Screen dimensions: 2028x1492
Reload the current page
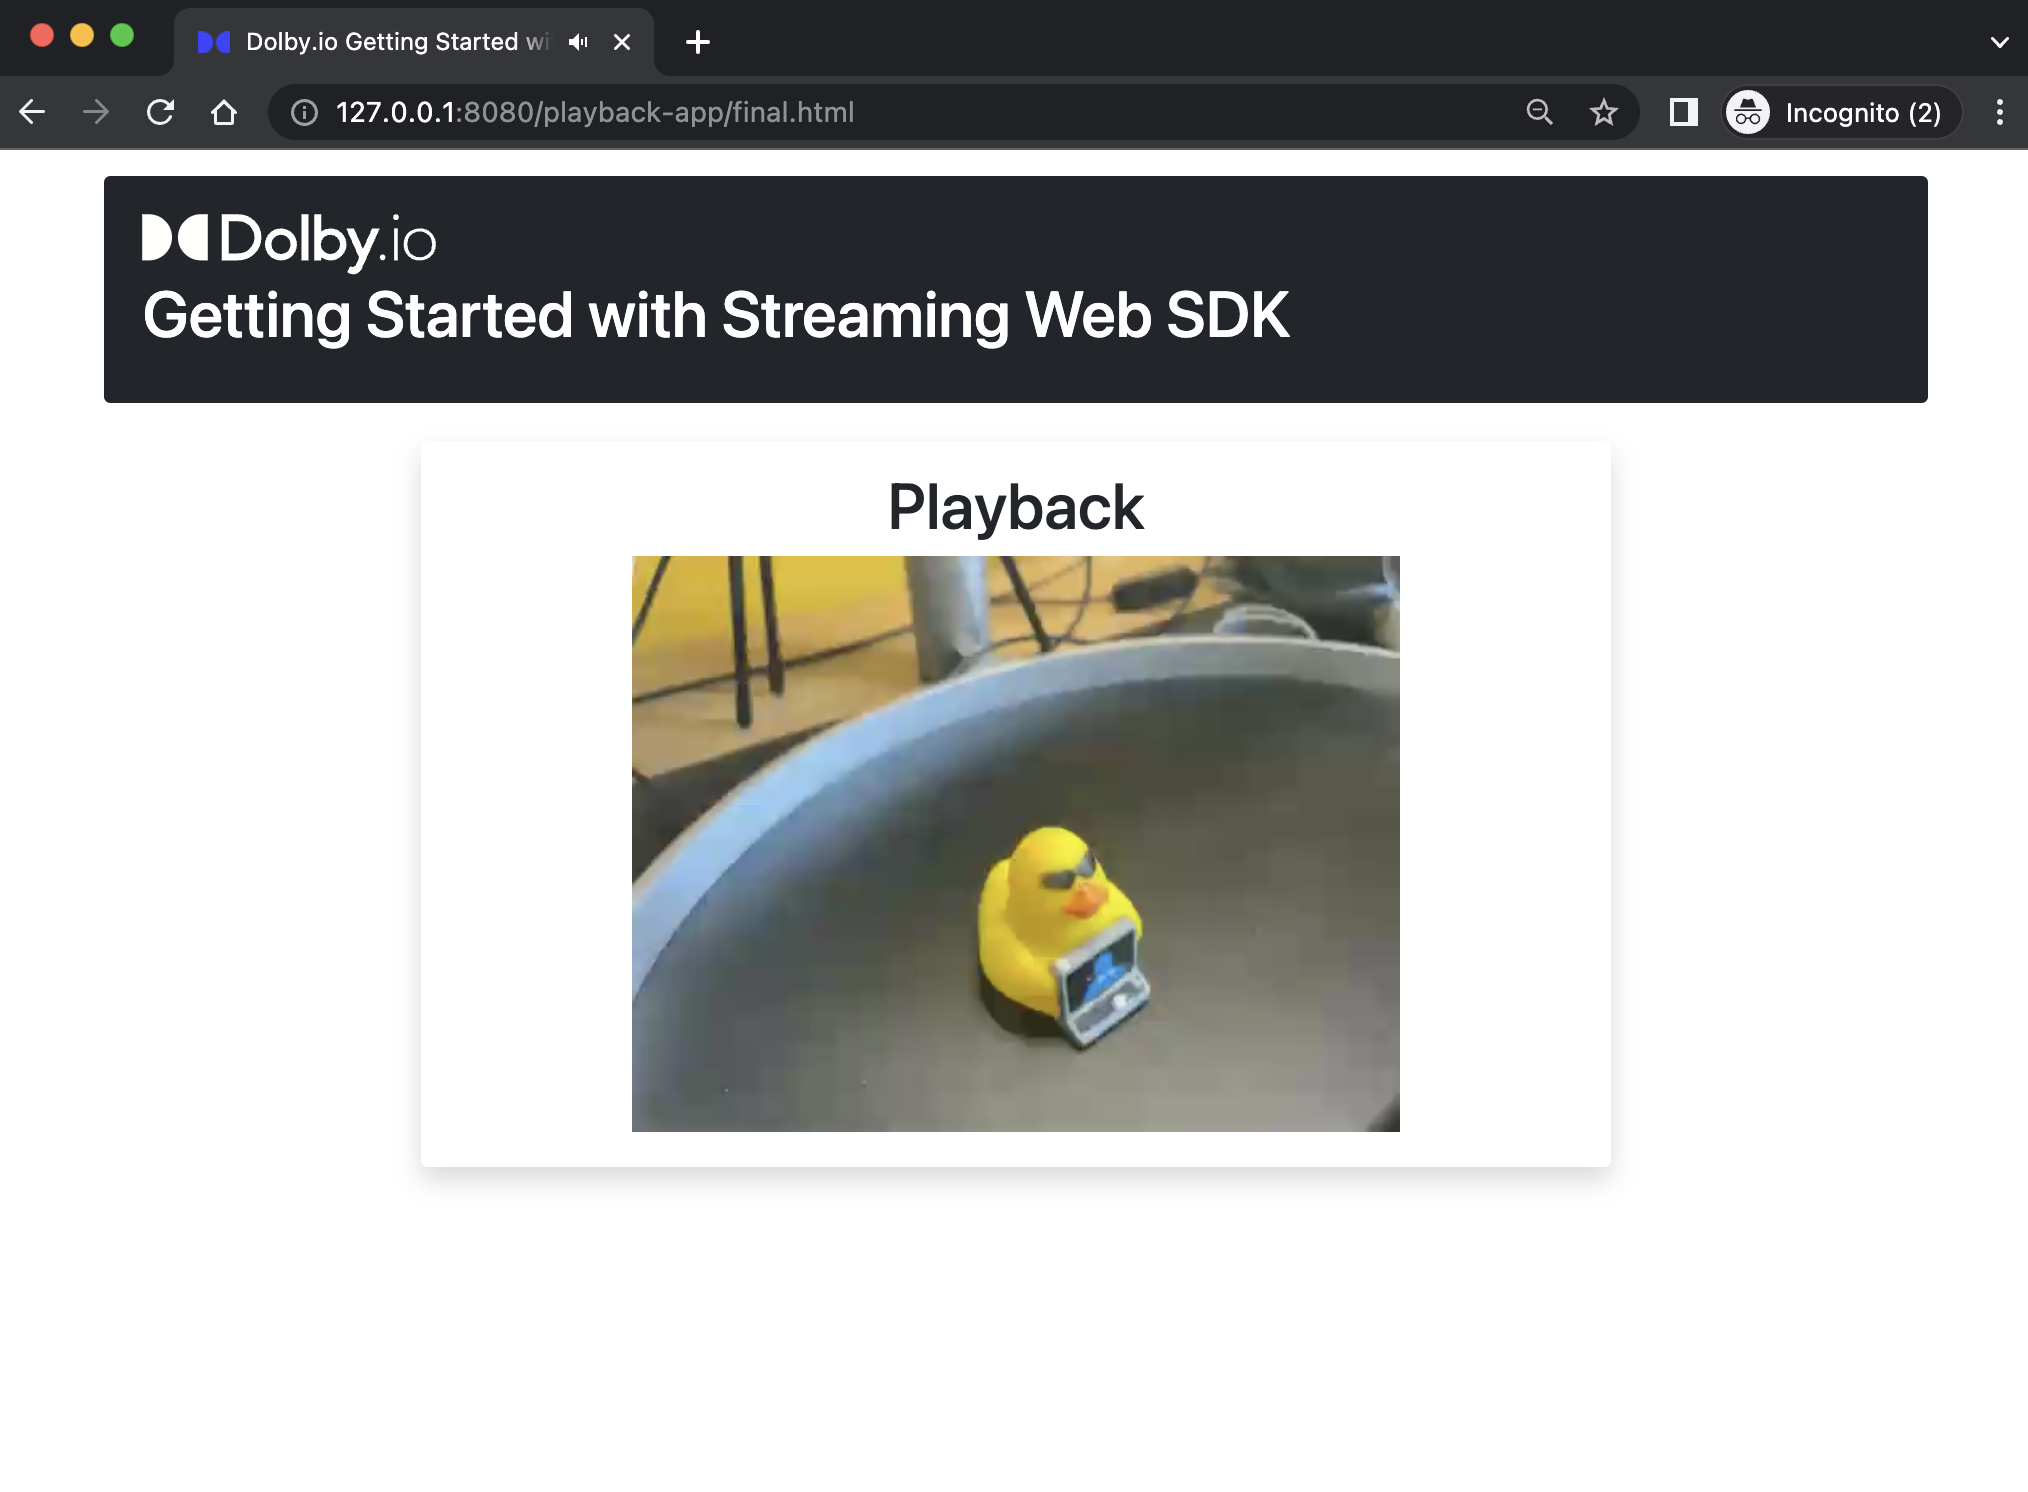160,112
